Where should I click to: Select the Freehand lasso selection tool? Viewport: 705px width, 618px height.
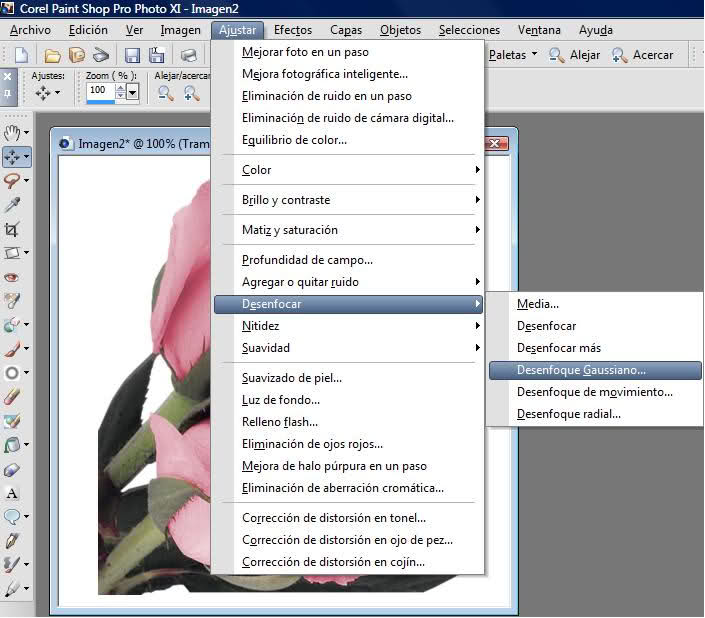coord(12,181)
